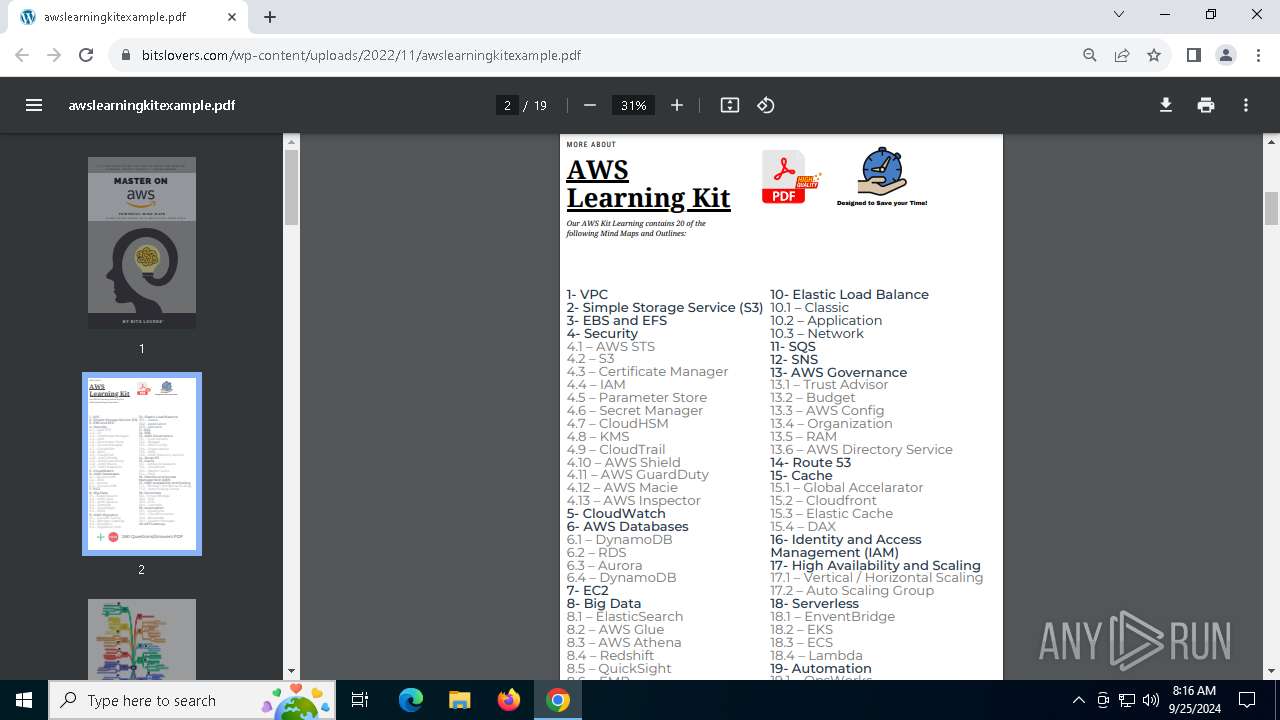Open the Windows Start menu

coord(24,700)
